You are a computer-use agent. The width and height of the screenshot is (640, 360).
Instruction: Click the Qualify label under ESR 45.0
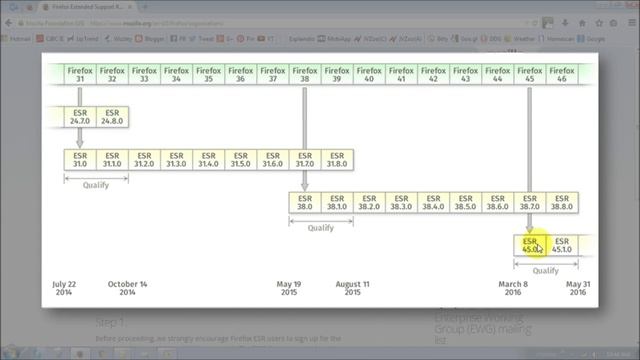(546, 271)
